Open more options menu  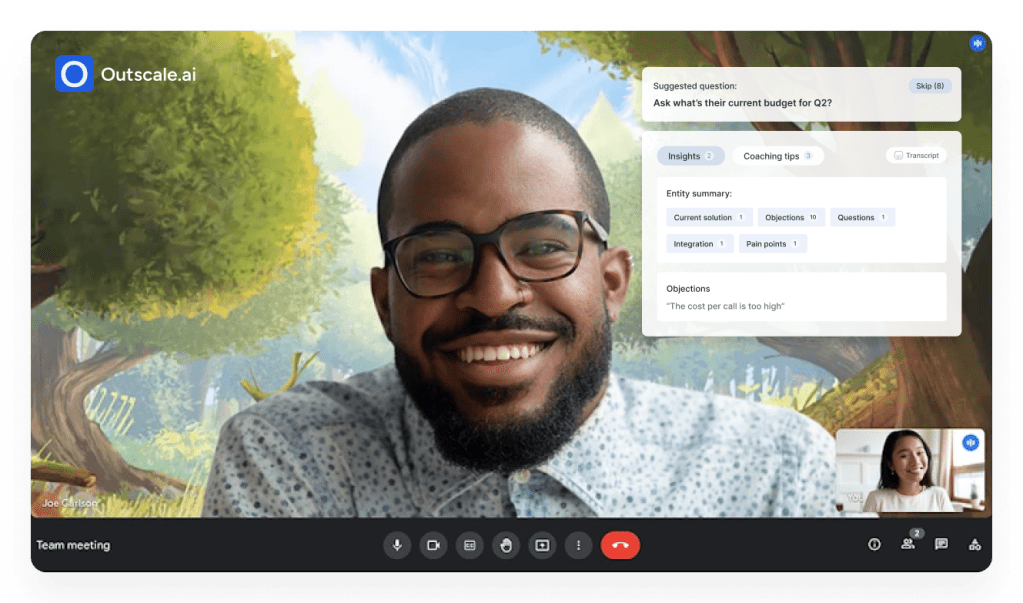[x=578, y=545]
